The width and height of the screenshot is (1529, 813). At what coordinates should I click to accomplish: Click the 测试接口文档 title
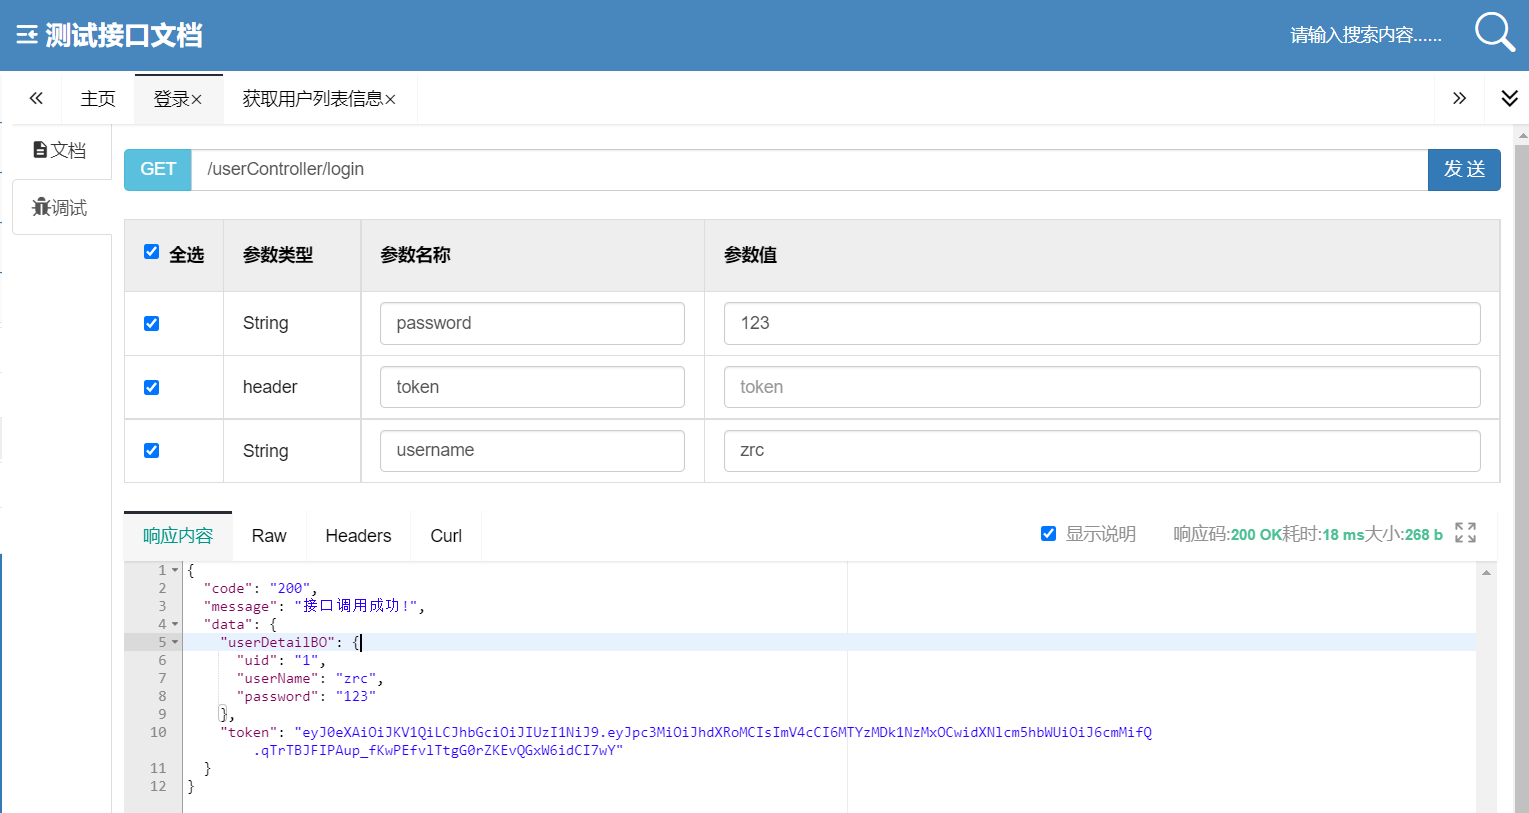point(124,35)
